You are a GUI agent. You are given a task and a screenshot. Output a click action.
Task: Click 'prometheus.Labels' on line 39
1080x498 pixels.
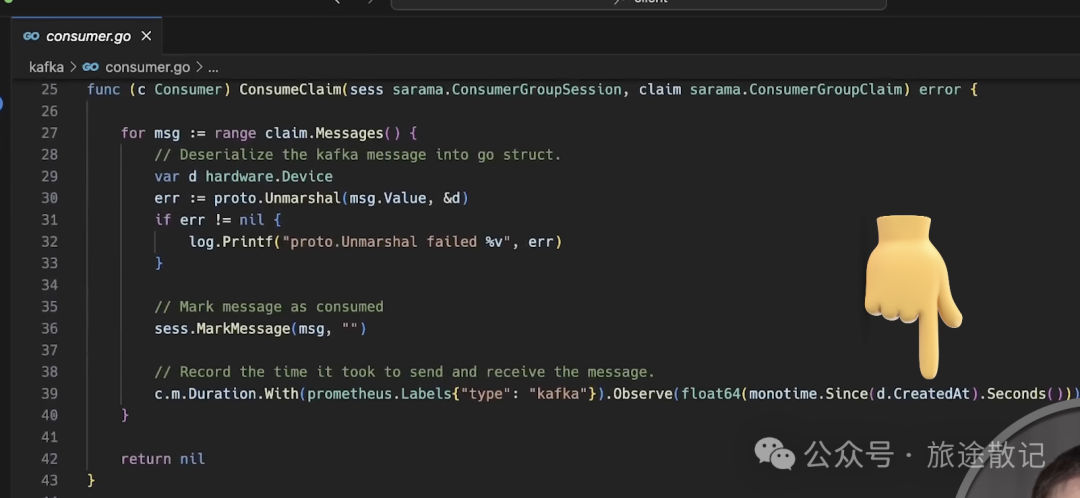pyautogui.click(x=380, y=394)
